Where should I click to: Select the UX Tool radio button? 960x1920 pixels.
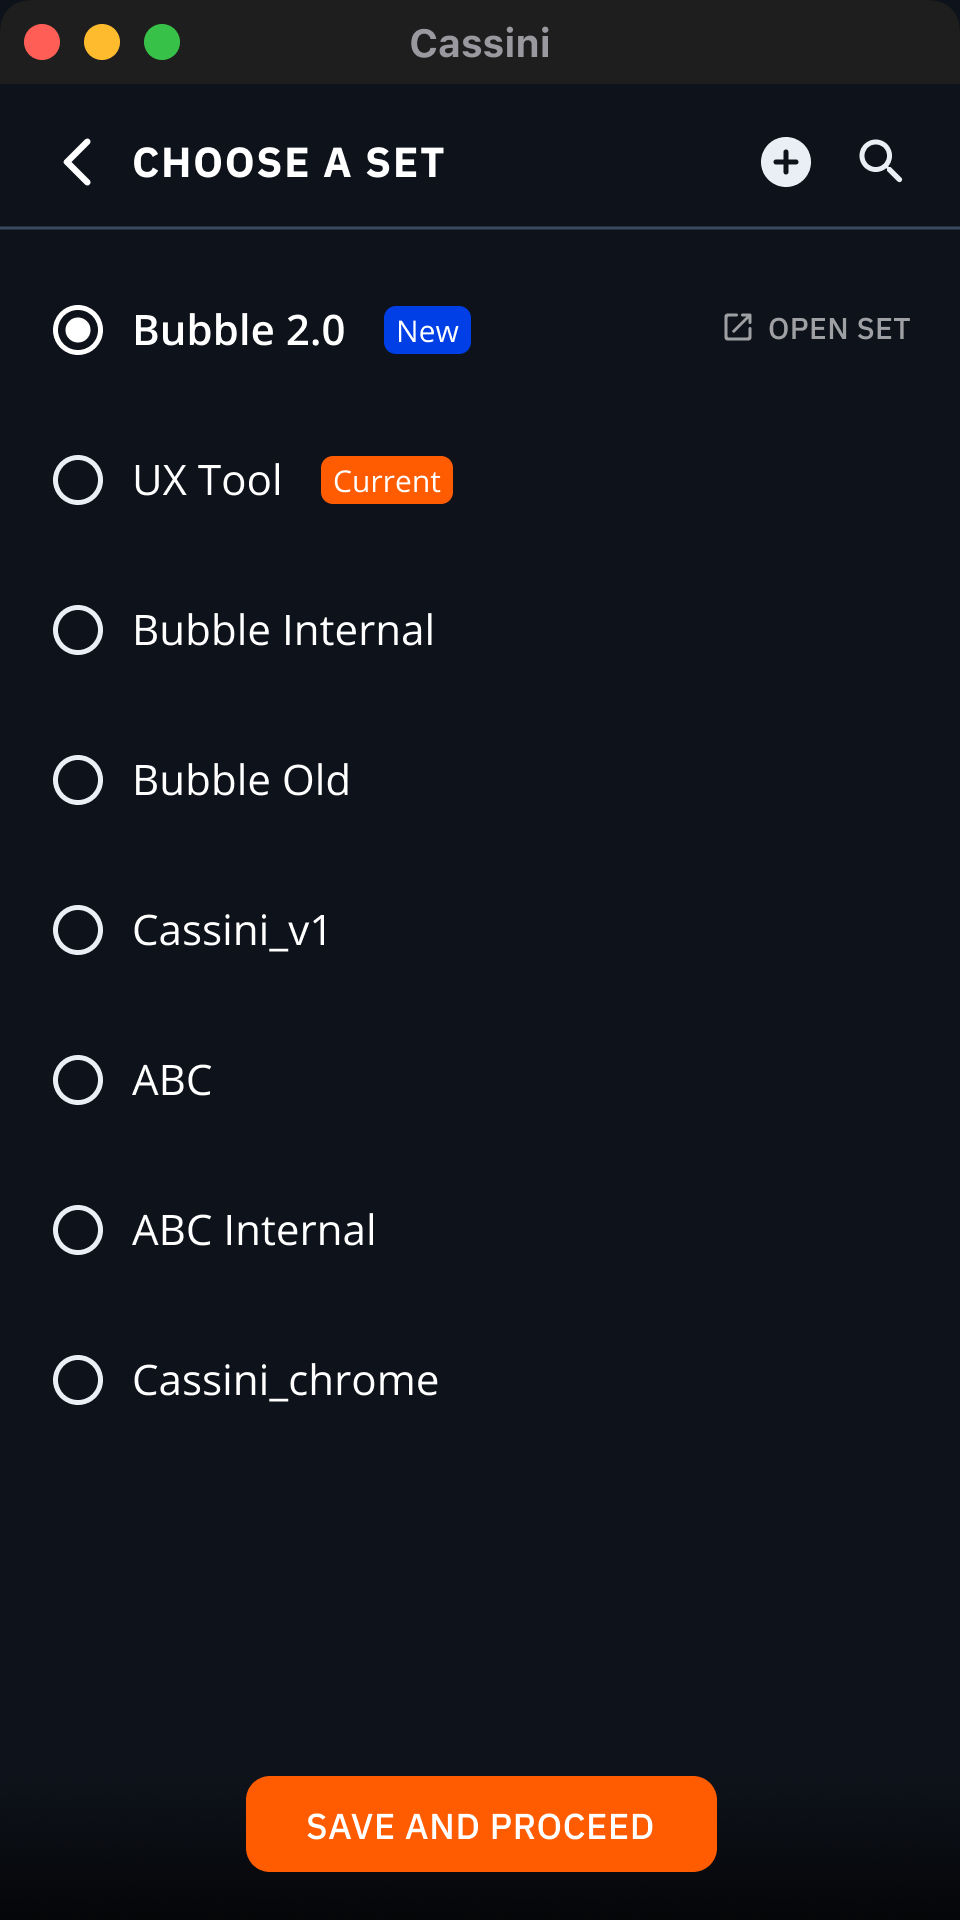(77, 480)
